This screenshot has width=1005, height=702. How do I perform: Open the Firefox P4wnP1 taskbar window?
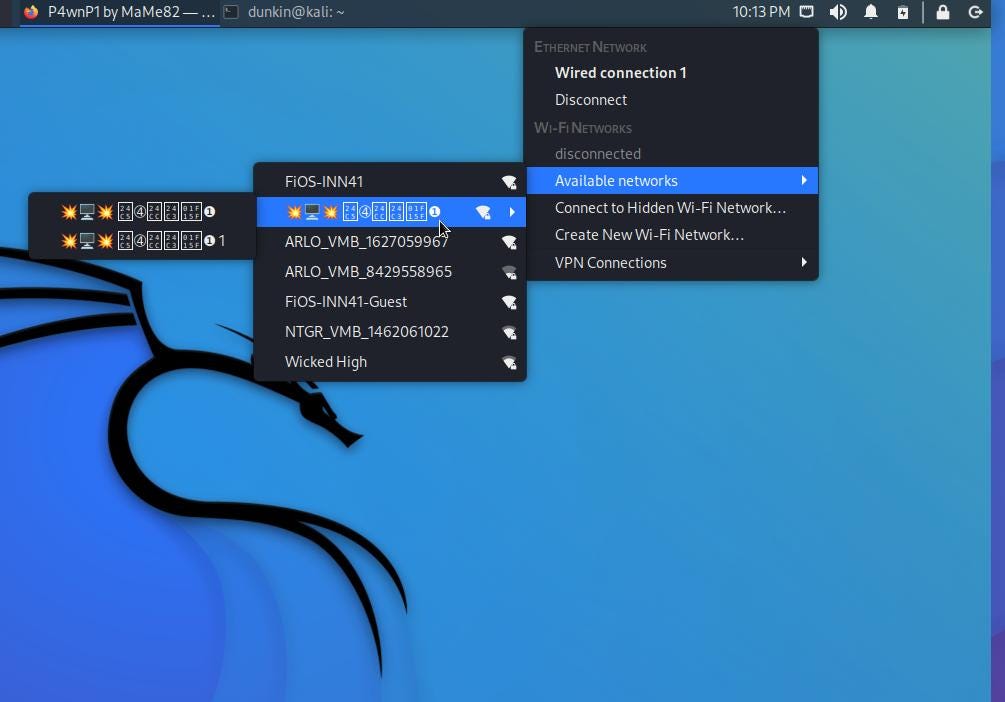120,12
